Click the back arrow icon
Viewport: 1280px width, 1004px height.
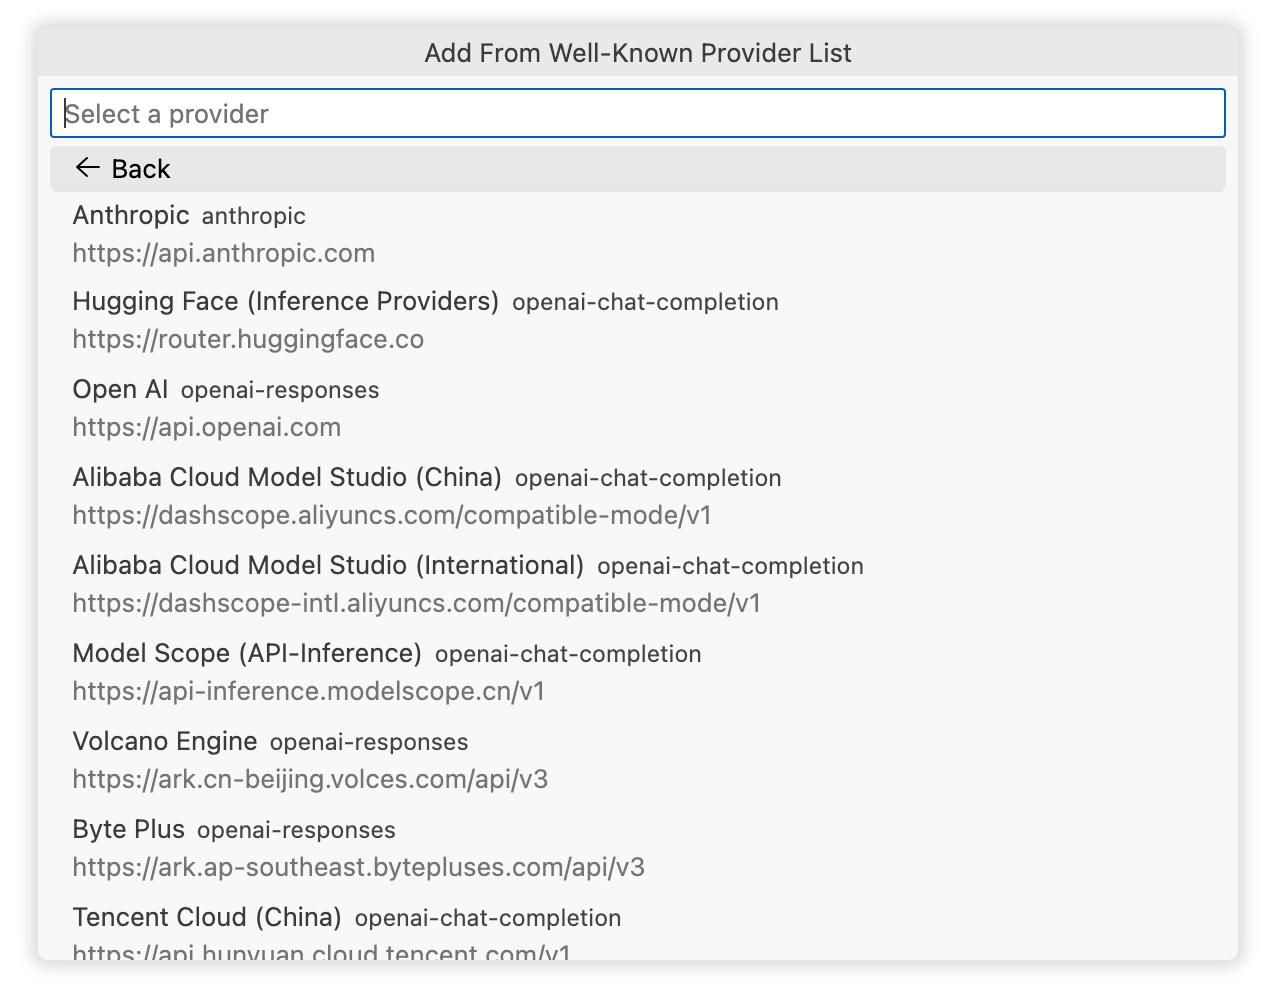(88, 168)
